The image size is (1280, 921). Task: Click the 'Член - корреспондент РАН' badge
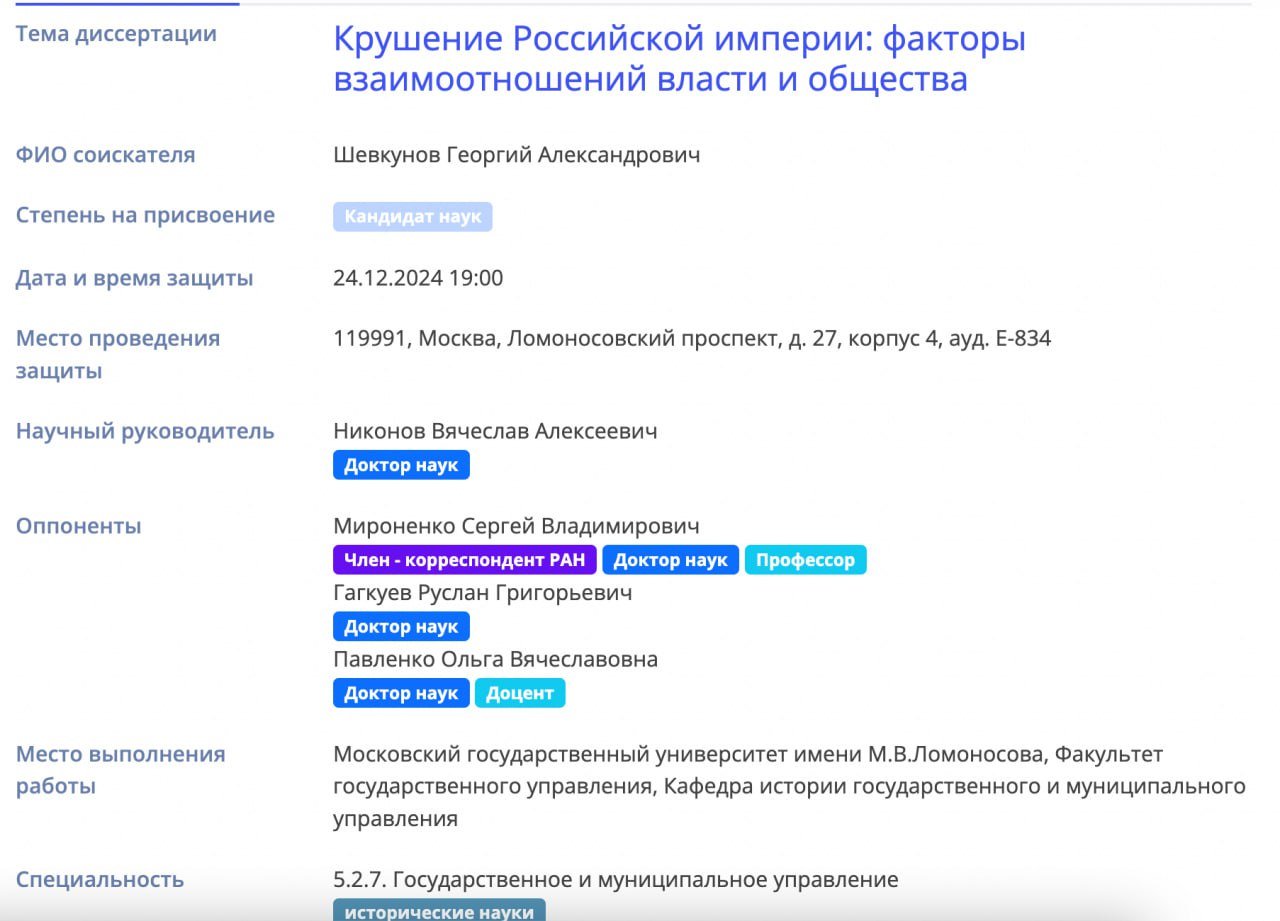[x=465, y=560]
